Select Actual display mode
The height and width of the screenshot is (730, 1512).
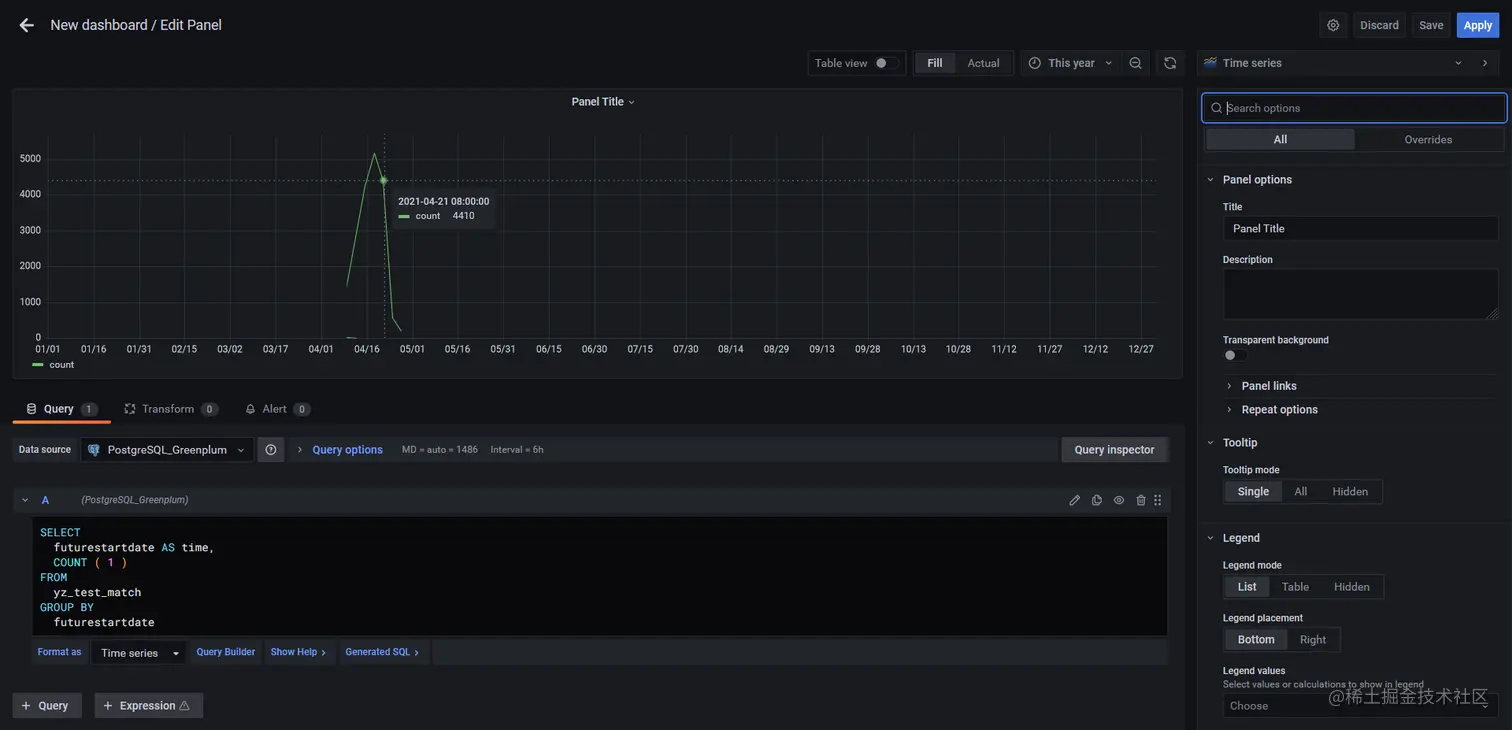[983, 63]
